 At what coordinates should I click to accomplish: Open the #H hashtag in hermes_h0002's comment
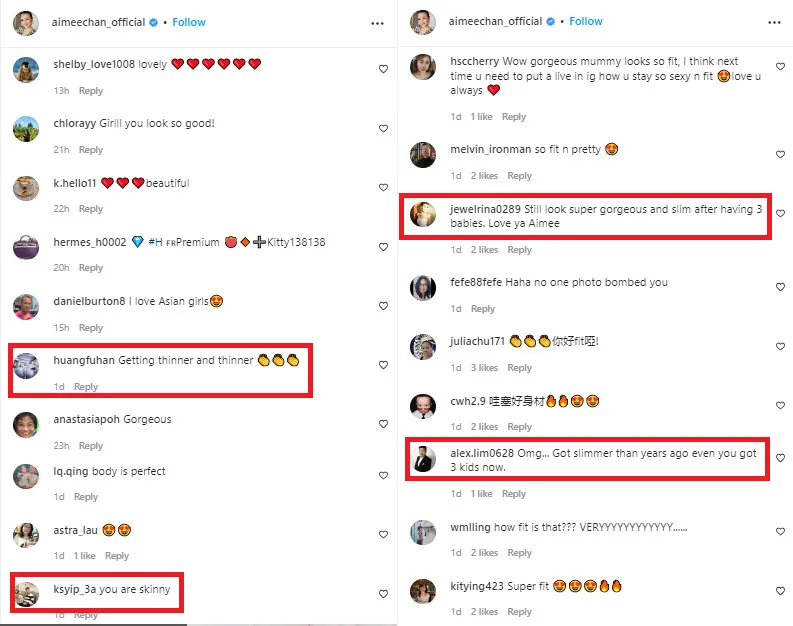[155, 242]
